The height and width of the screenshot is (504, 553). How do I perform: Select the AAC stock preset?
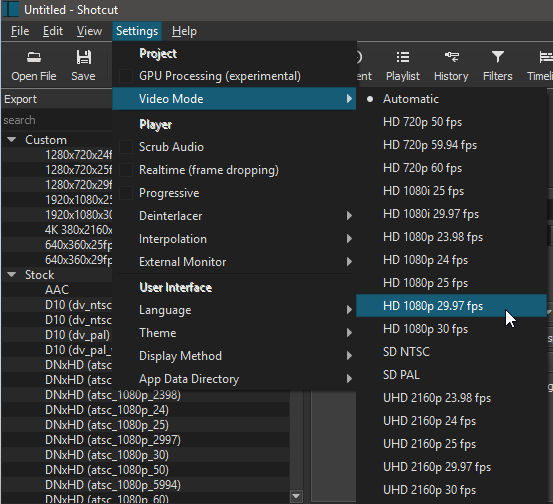(57, 290)
